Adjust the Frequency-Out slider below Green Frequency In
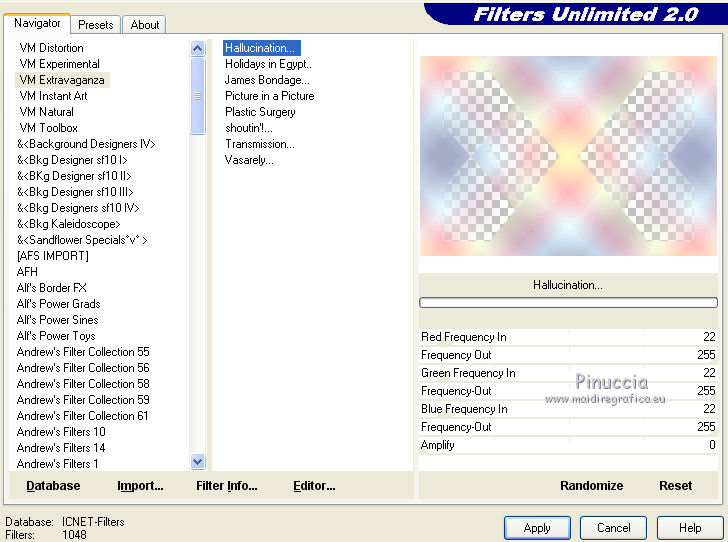728x542 pixels. [x=568, y=391]
